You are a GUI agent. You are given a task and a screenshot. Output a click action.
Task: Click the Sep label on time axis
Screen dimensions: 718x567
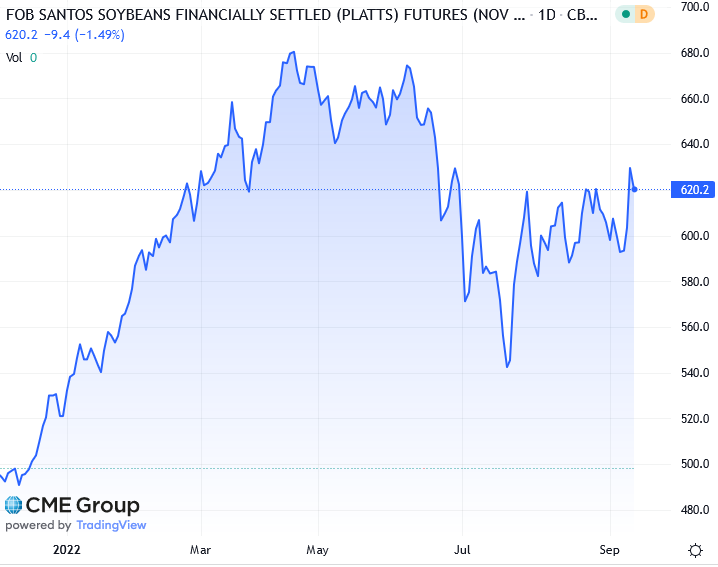click(608, 549)
